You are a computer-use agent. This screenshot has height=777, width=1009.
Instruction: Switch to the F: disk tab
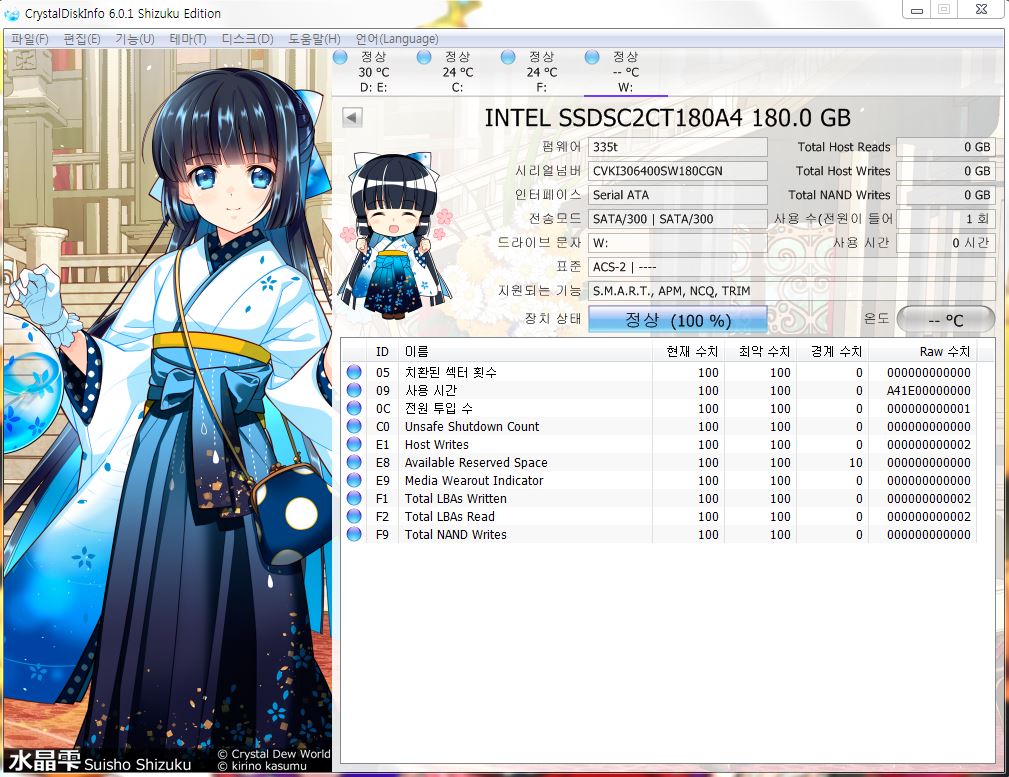pyautogui.click(x=542, y=72)
